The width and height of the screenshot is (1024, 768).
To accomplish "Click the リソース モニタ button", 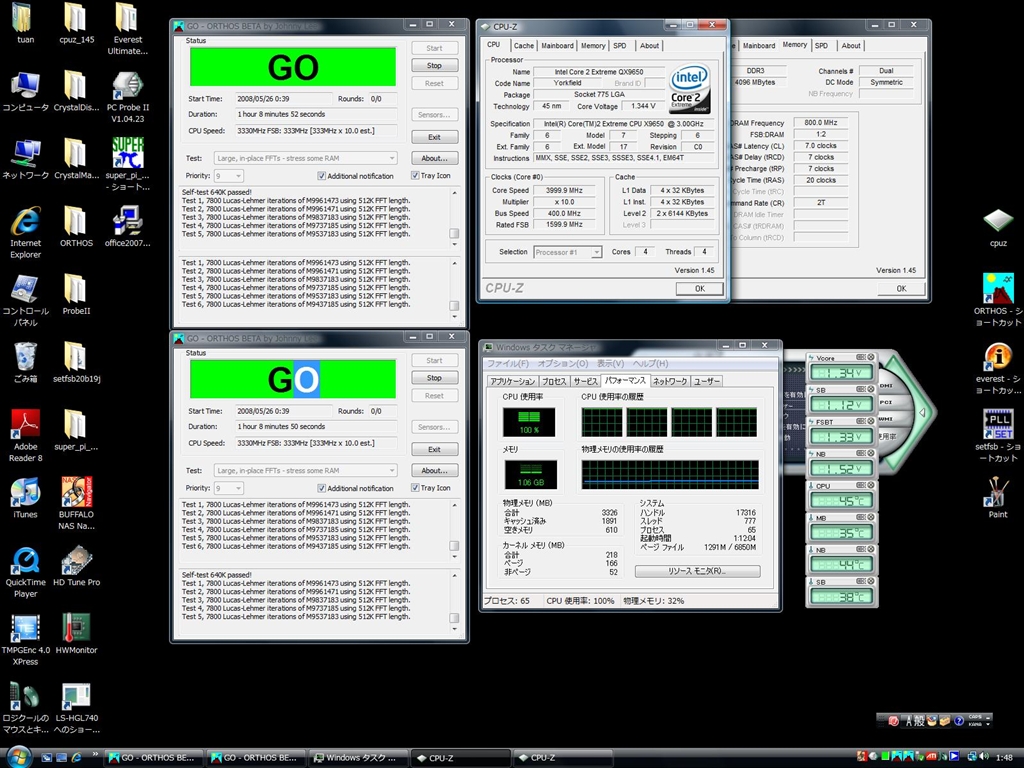I will [x=697, y=571].
